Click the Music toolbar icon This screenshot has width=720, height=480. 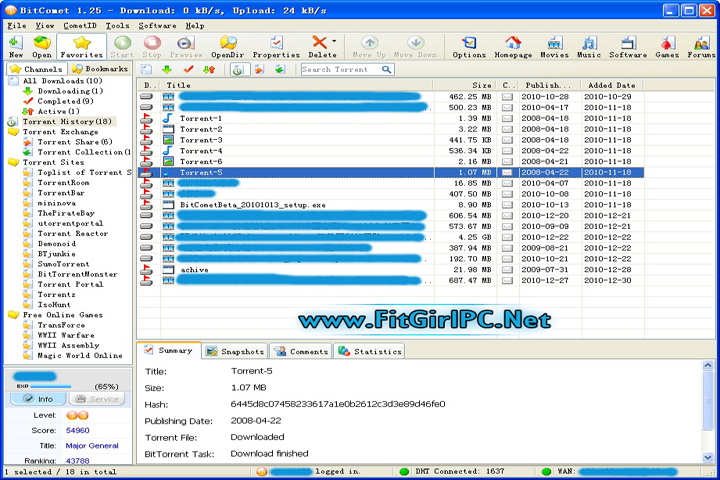589,46
